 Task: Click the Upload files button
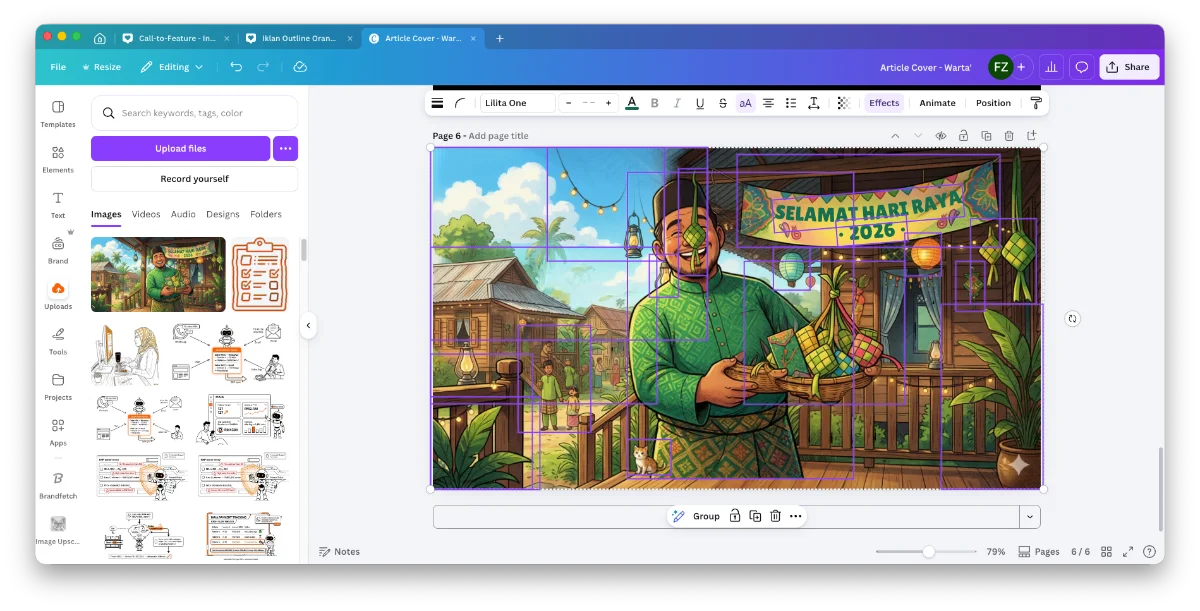coord(181,148)
